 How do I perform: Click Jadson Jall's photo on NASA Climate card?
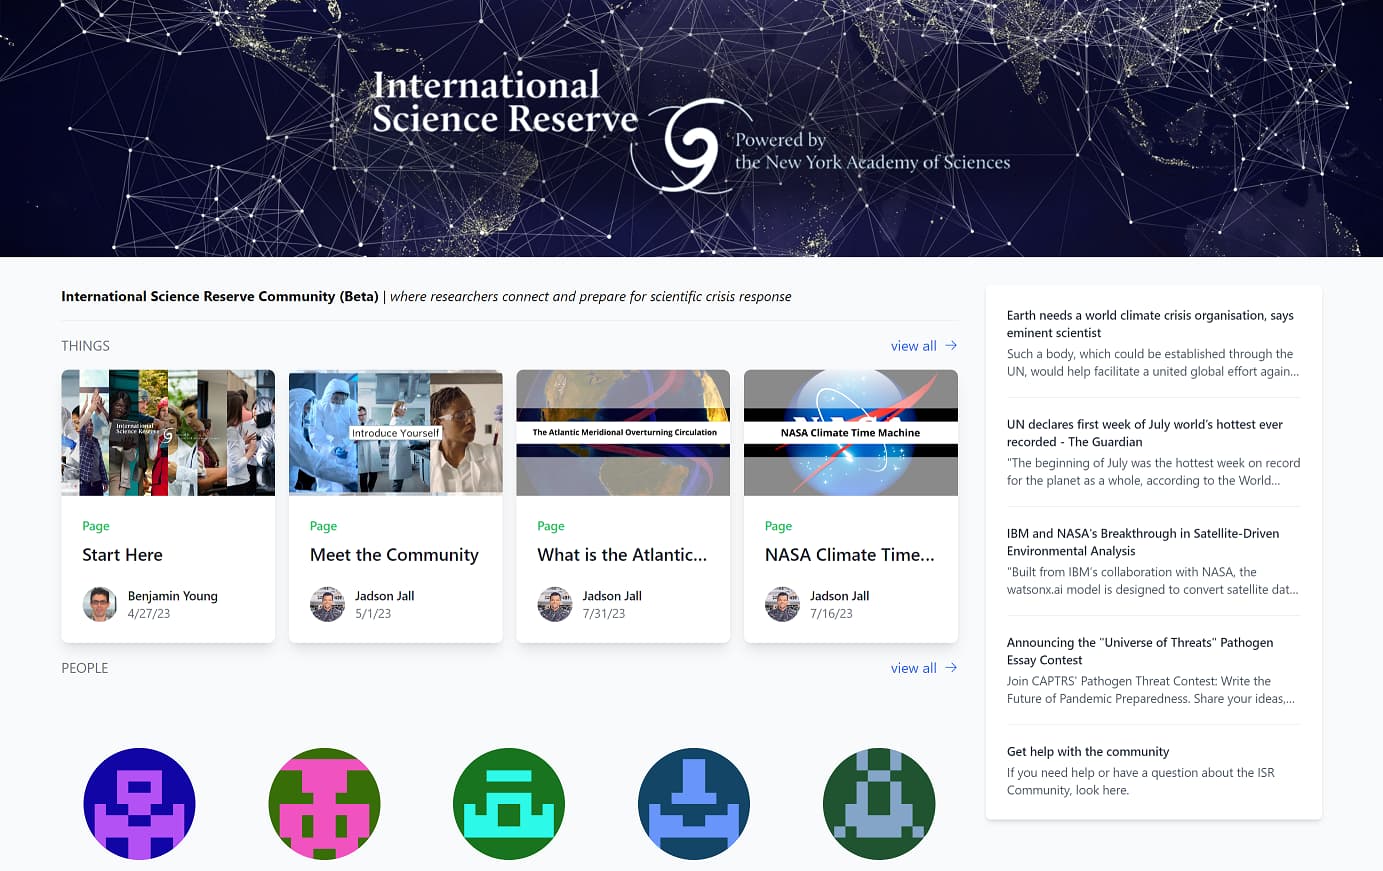click(x=782, y=604)
